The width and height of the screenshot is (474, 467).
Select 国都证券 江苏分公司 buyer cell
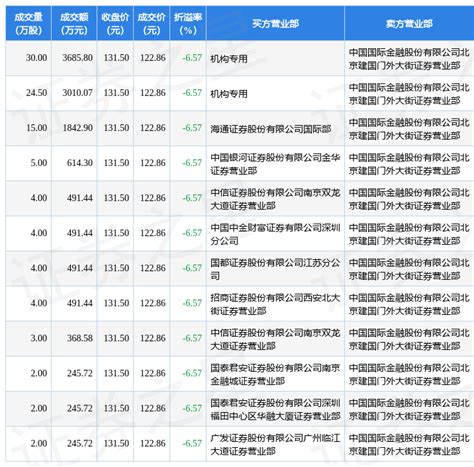pyautogui.click(x=275, y=269)
